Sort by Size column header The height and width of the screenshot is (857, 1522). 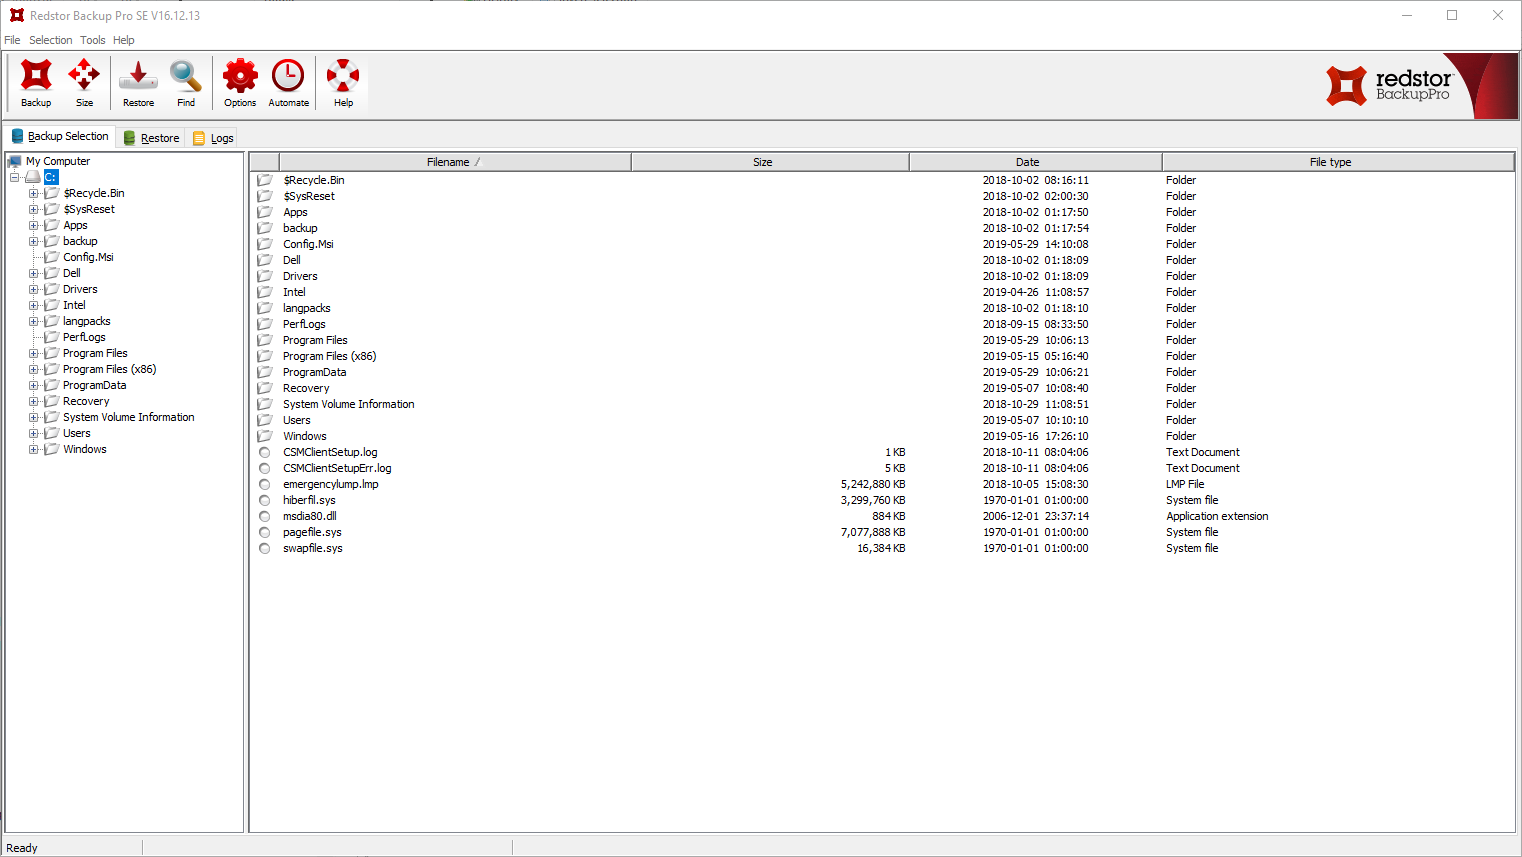770,162
